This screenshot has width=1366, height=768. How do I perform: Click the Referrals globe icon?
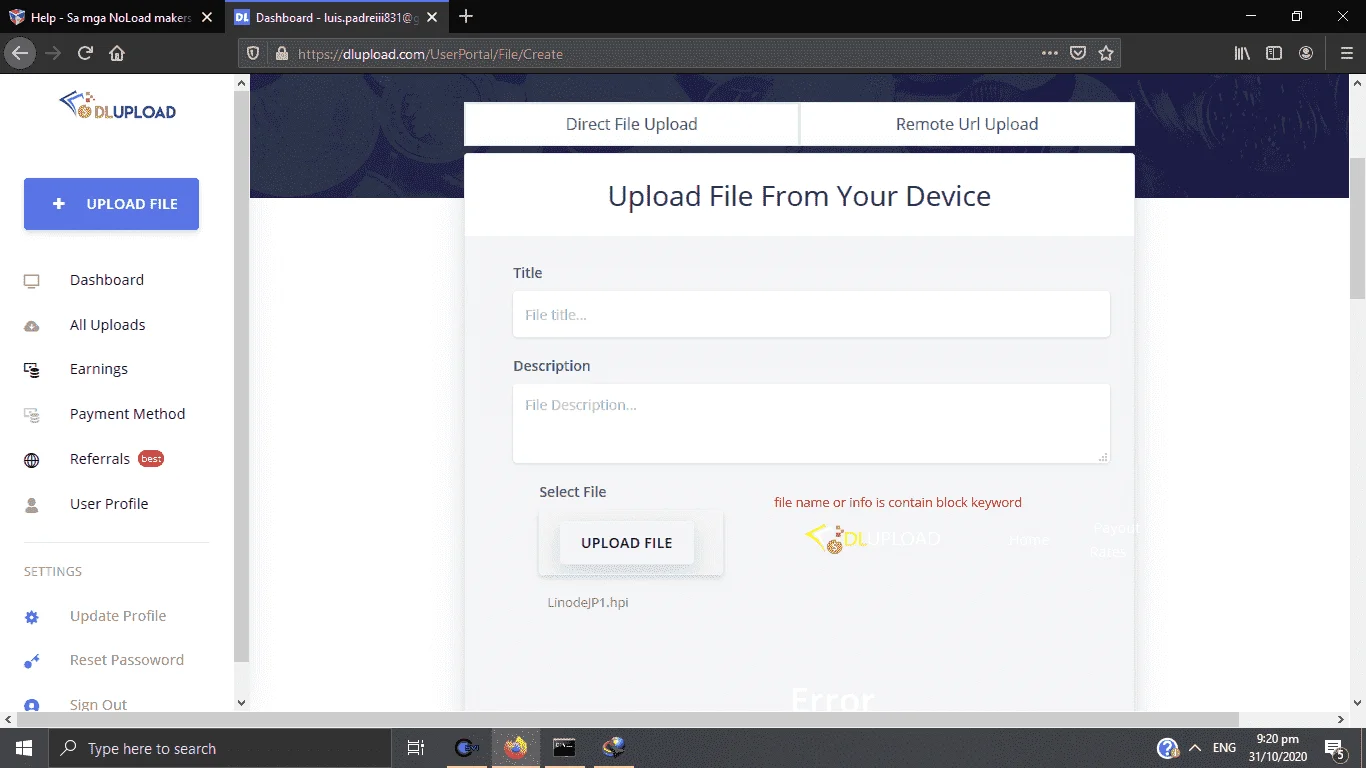(32, 460)
